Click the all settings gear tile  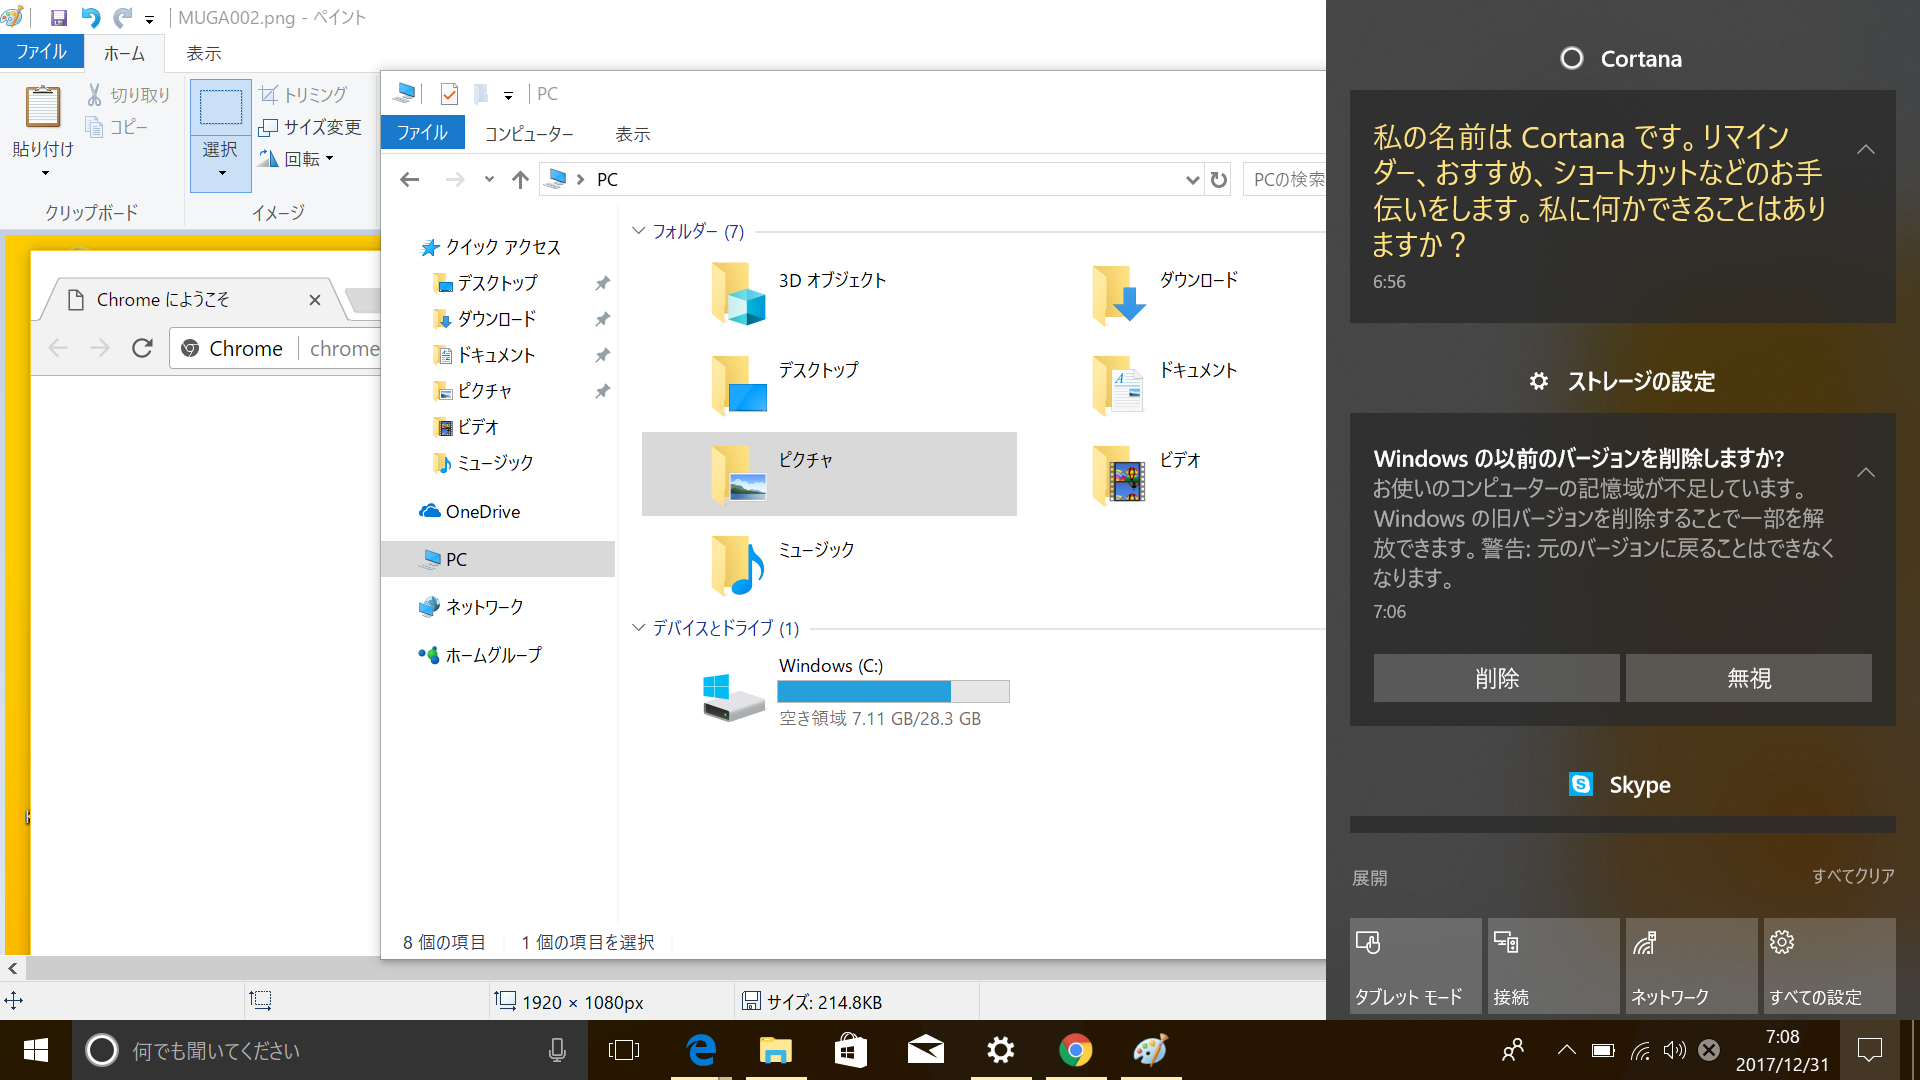[1829, 965]
